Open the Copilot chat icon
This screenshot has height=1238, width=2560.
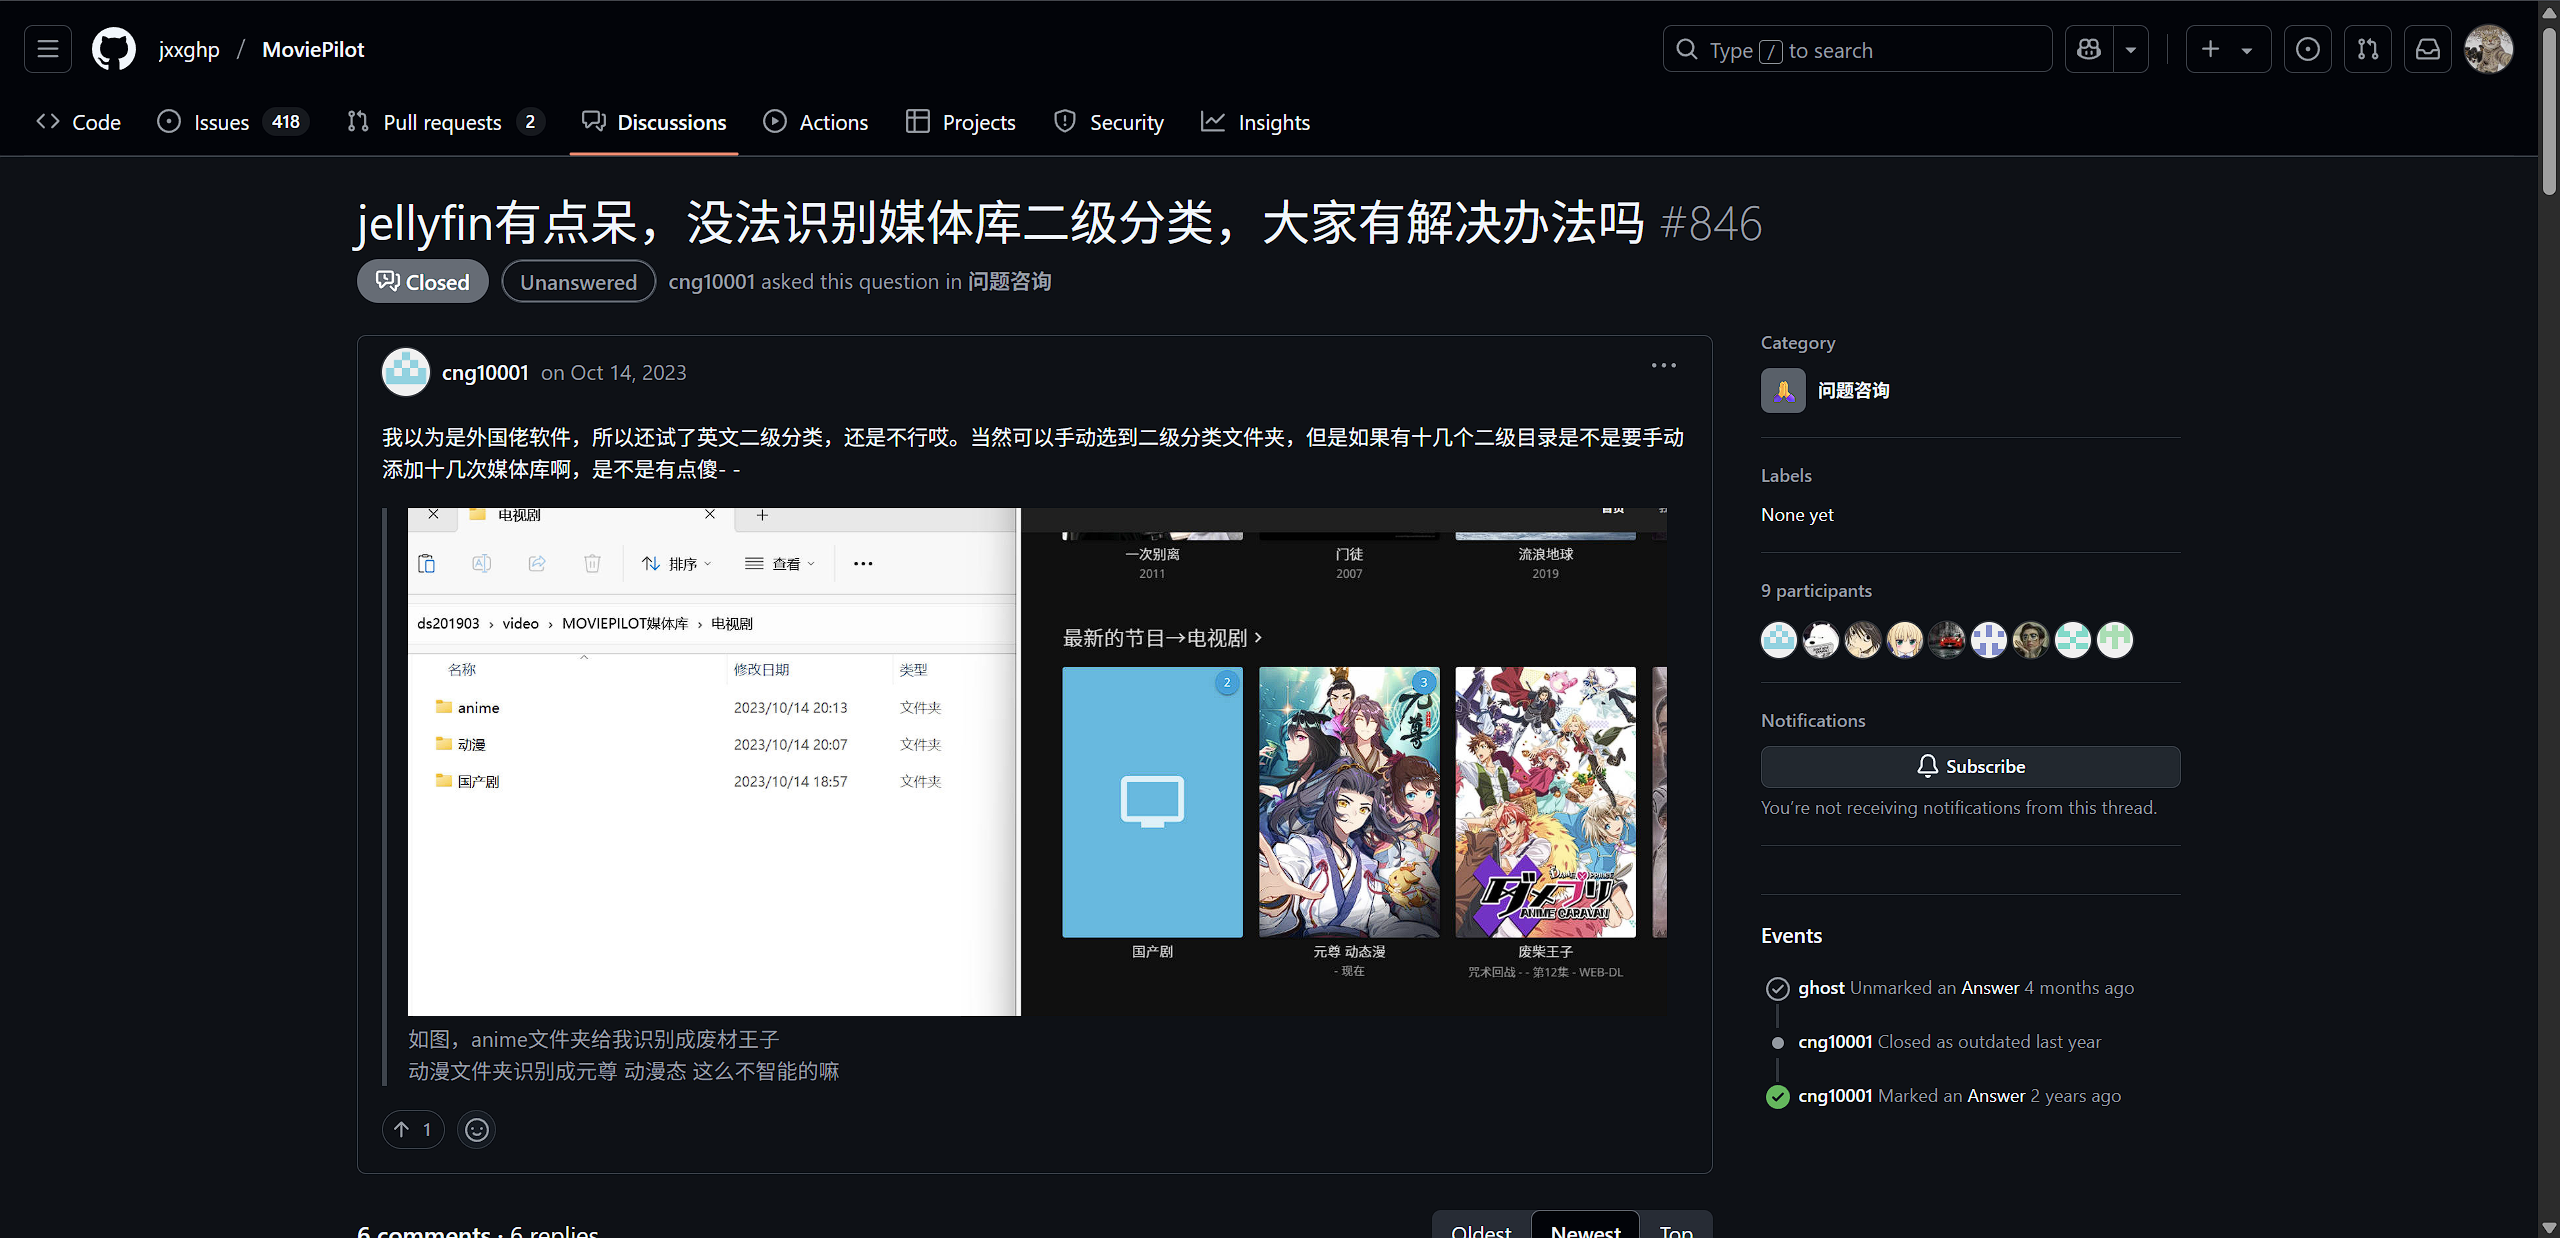click(2089, 49)
